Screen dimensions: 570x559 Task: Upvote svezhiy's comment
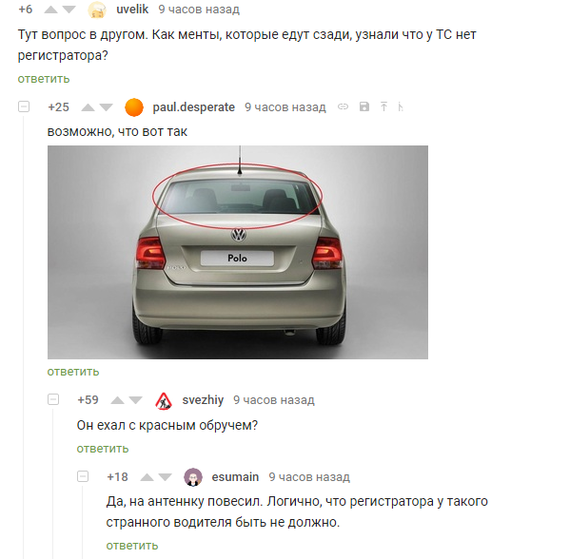[117, 400]
